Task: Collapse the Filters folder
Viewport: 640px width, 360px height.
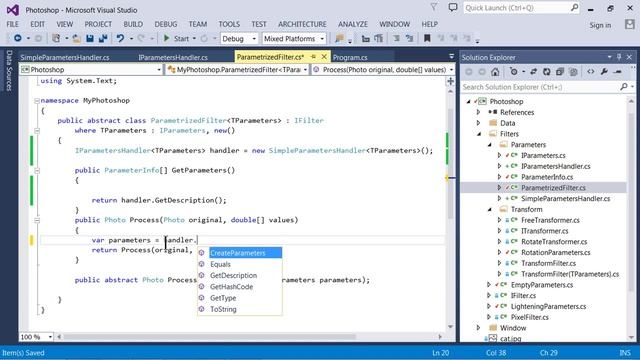Action: pyautogui.click(x=479, y=134)
